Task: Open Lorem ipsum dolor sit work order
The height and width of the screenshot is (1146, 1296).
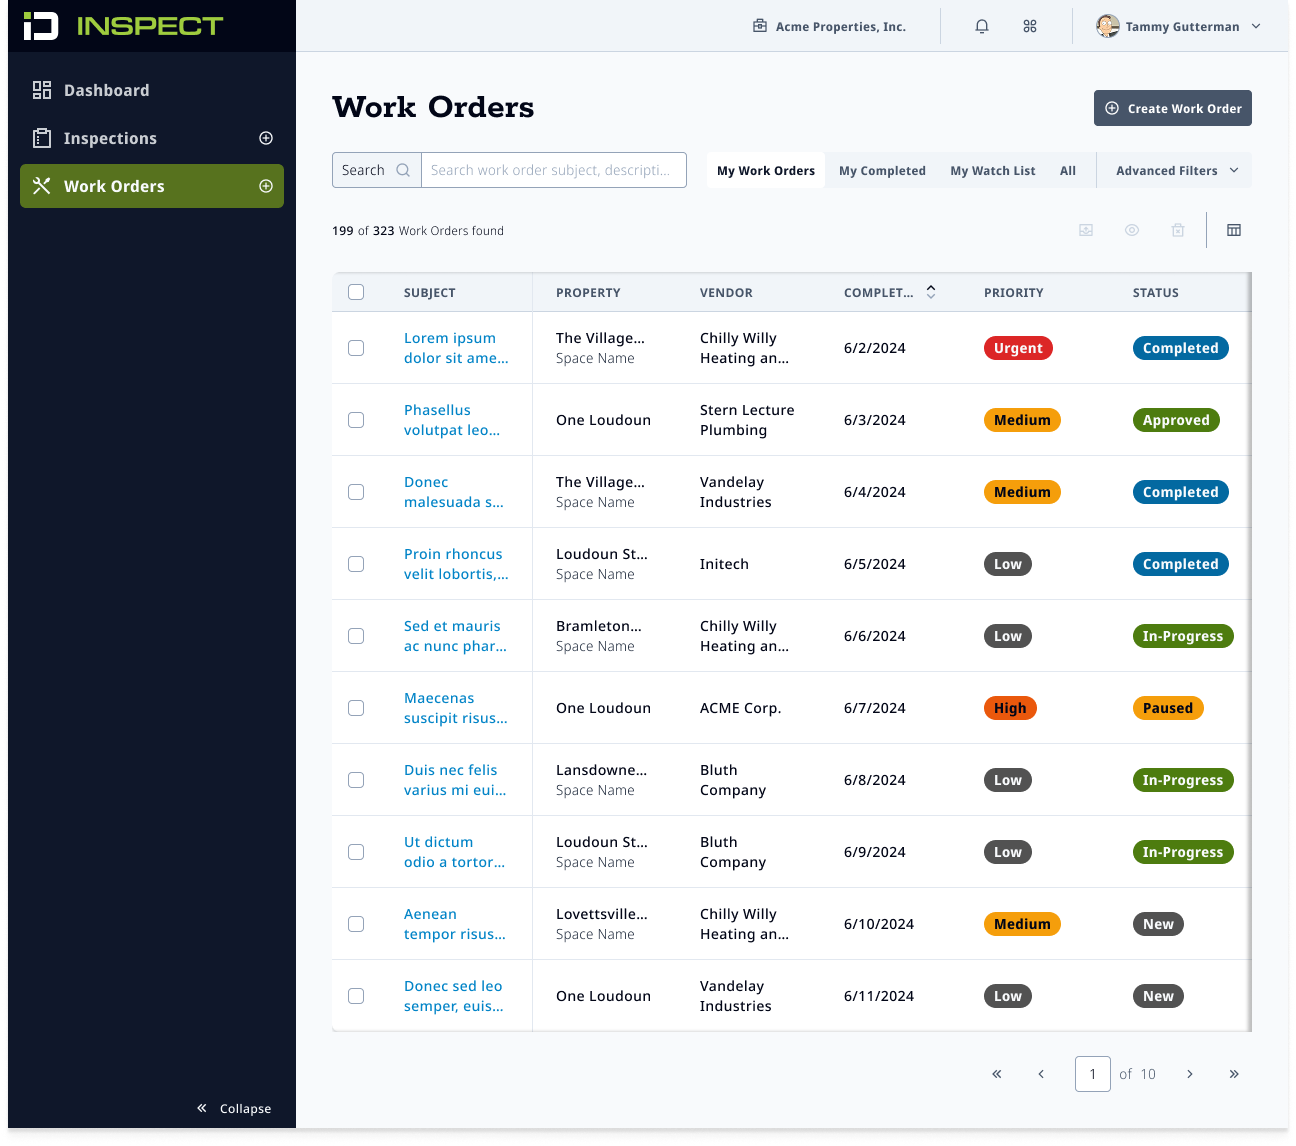Action: [x=456, y=348]
